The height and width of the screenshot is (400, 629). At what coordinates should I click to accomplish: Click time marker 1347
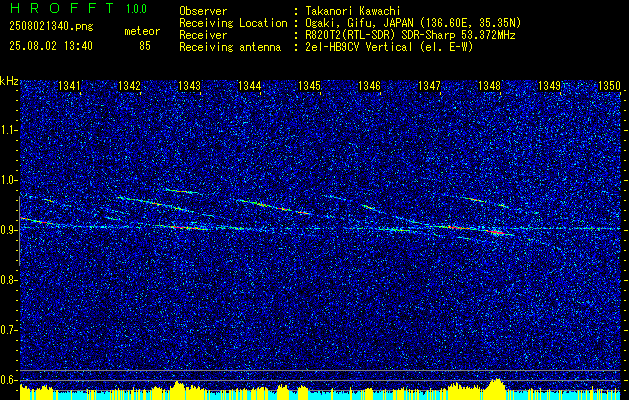point(430,86)
